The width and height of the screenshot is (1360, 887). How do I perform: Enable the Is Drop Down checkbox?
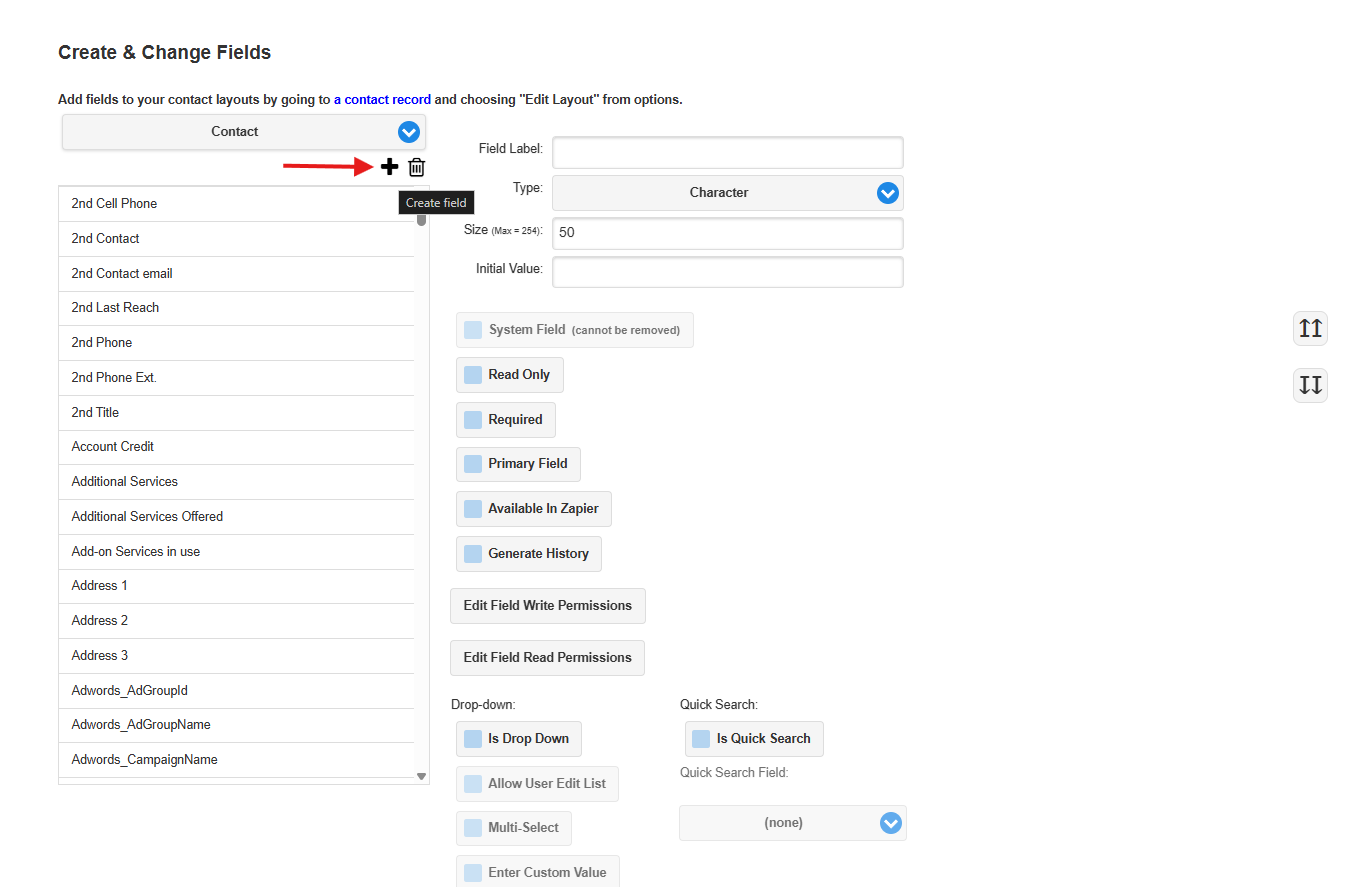[473, 739]
